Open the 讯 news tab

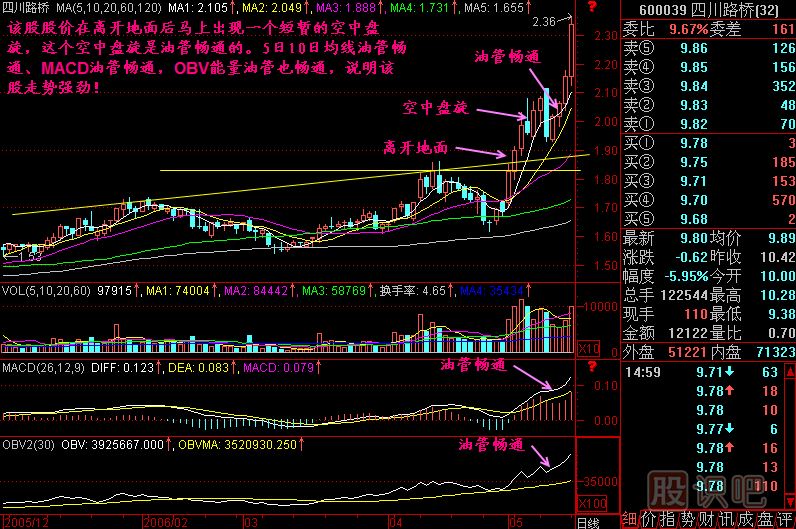[x=724, y=520]
